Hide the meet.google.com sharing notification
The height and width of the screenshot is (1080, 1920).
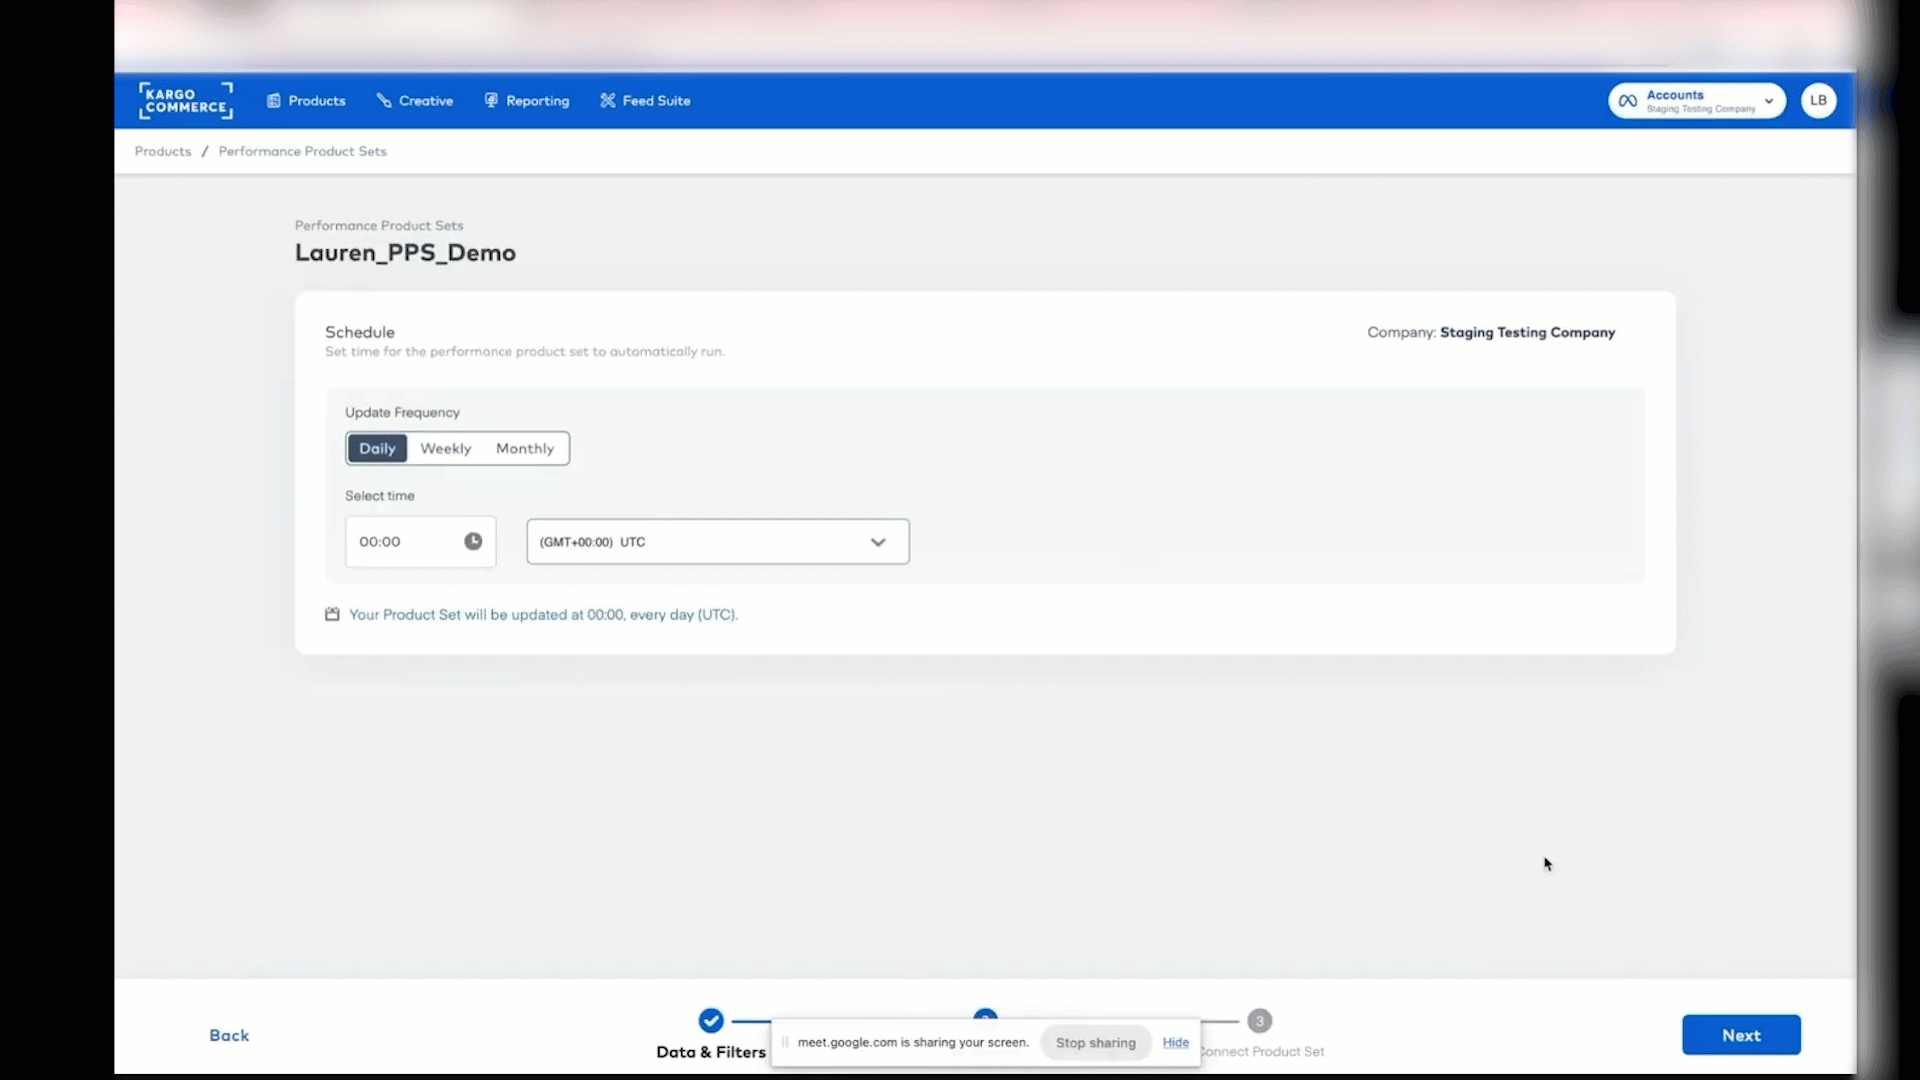click(x=1176, y=1042)
